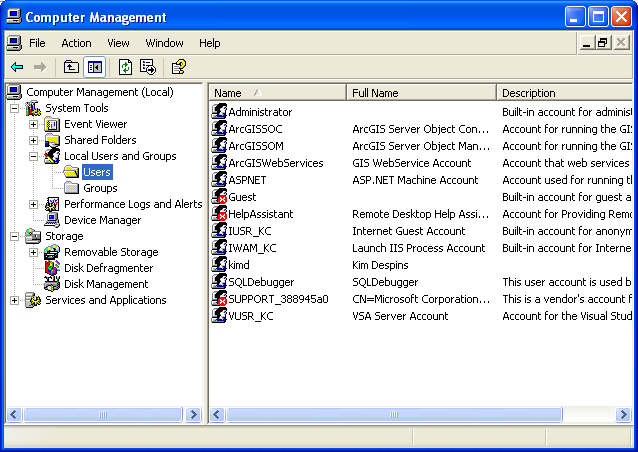Click the Refresh toolbar icon
The width and height of the screenshot is (638, 452).
pyautogui.click(x=125, y=67)
